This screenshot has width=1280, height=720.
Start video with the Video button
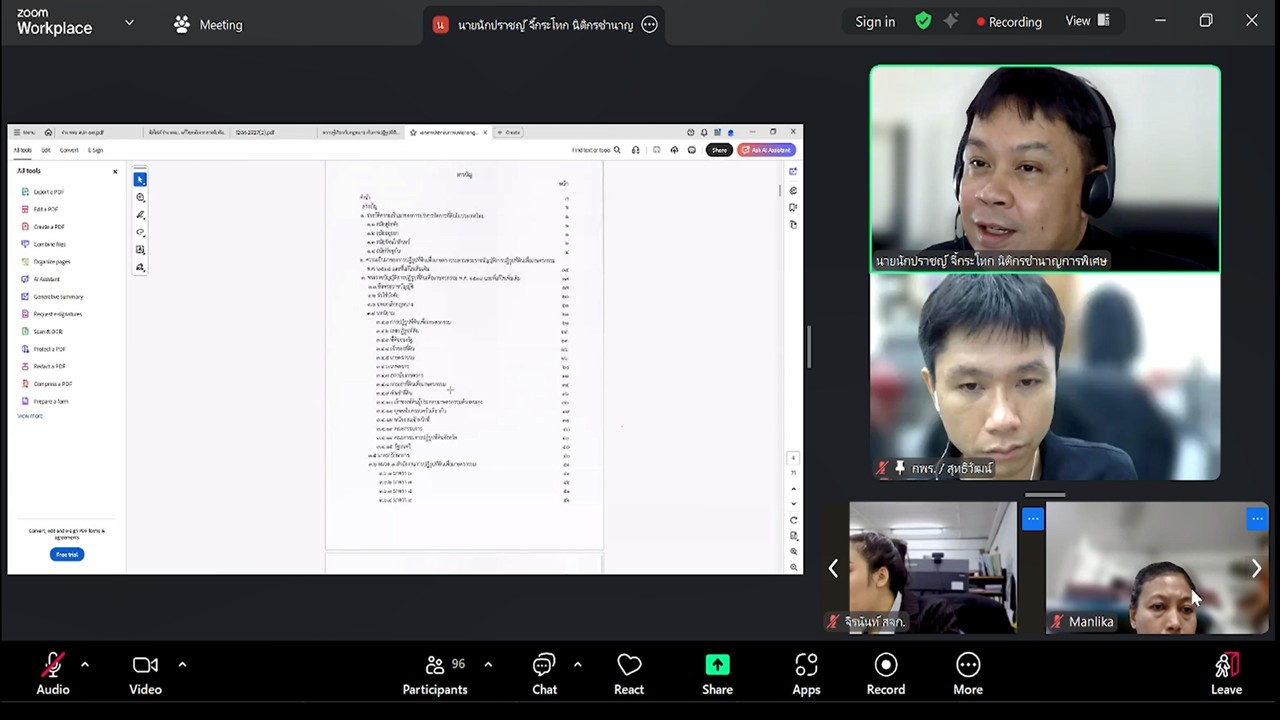coord(145,674)
